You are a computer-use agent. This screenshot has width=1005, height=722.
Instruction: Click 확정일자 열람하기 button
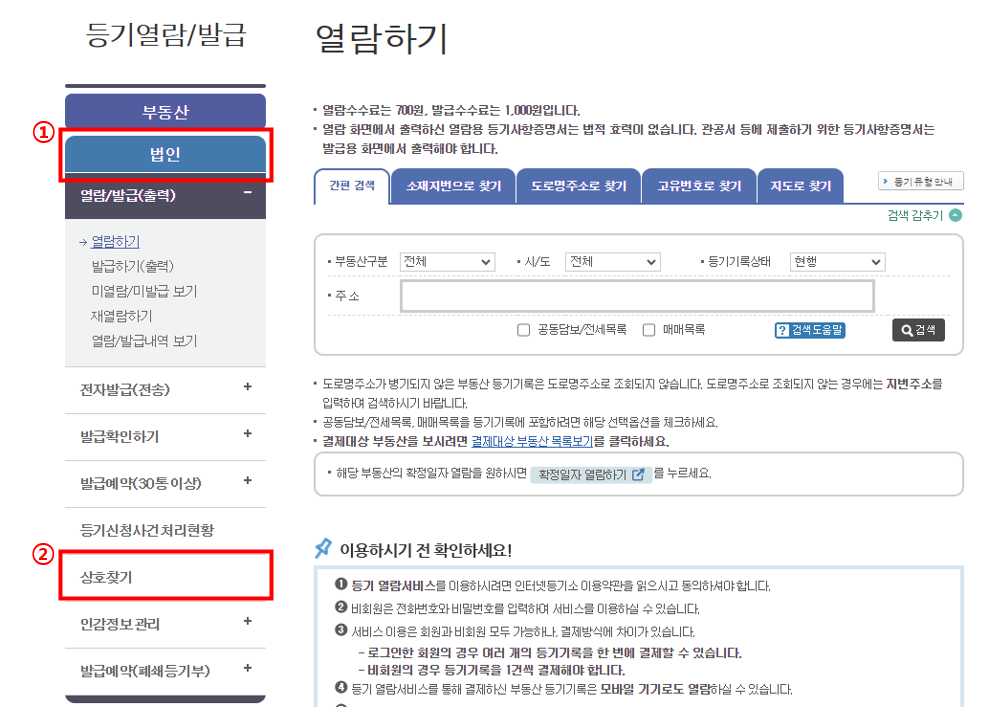591,474
